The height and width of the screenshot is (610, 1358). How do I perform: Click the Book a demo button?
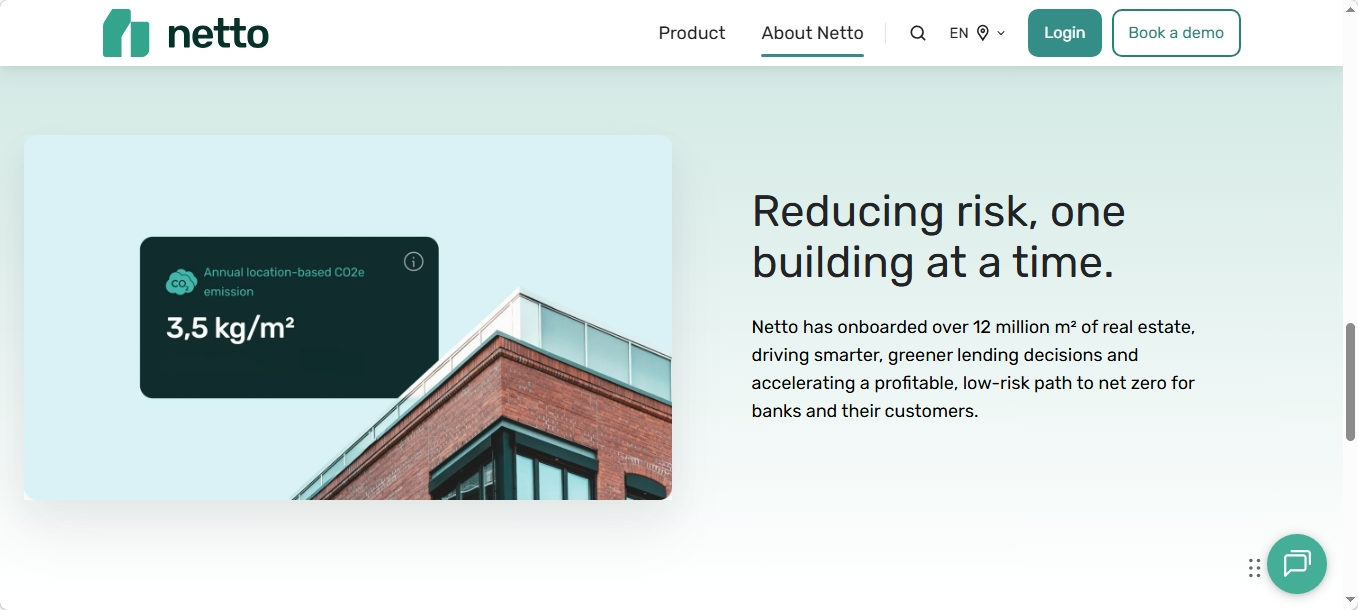tap(1176, 33)
